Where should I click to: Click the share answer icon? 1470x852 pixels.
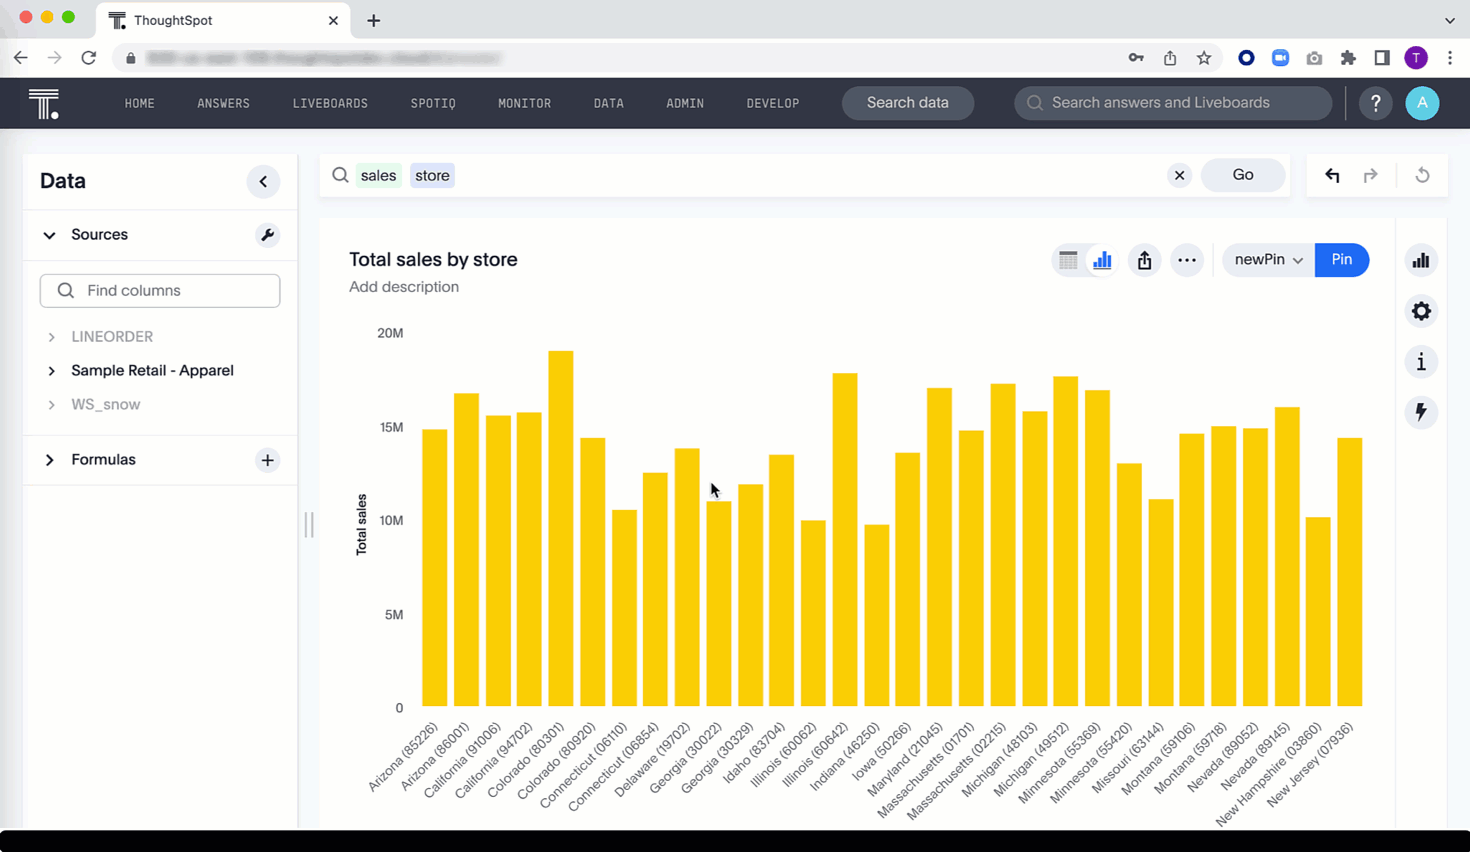pos(1144,260)
